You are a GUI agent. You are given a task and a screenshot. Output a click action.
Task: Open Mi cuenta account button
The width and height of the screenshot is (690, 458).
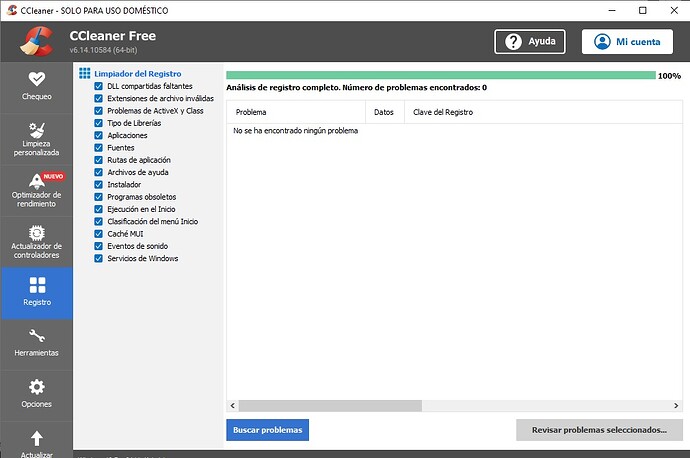click(628, 42)
